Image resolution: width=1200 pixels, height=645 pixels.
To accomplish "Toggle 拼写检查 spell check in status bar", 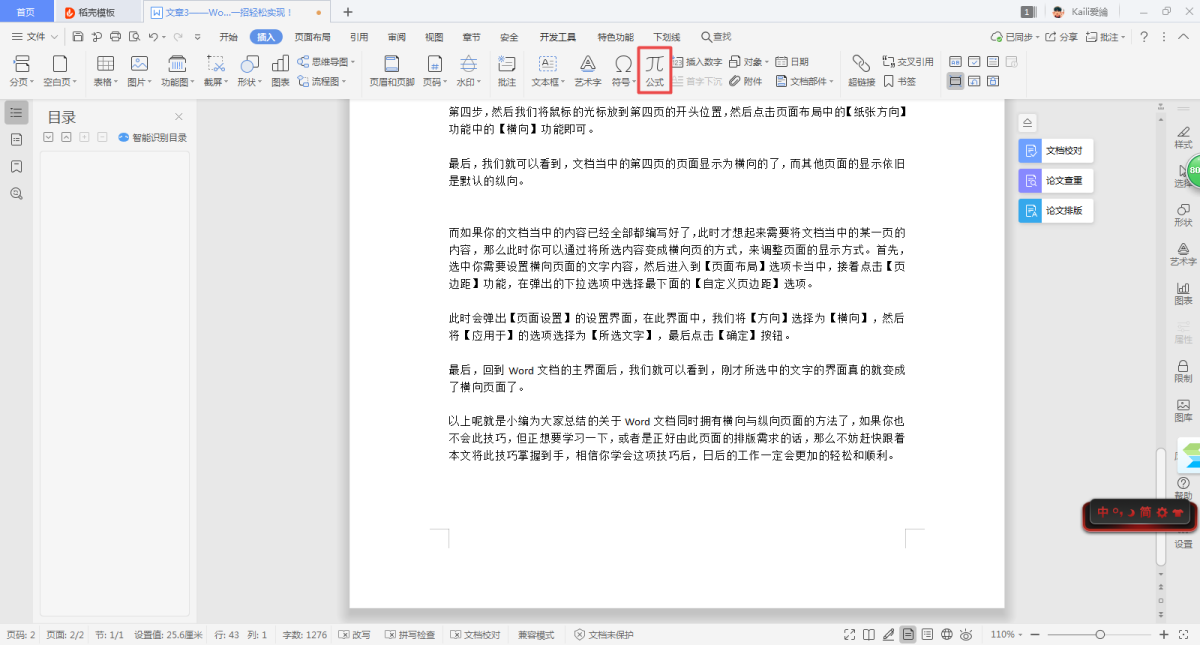I will 409,635.
